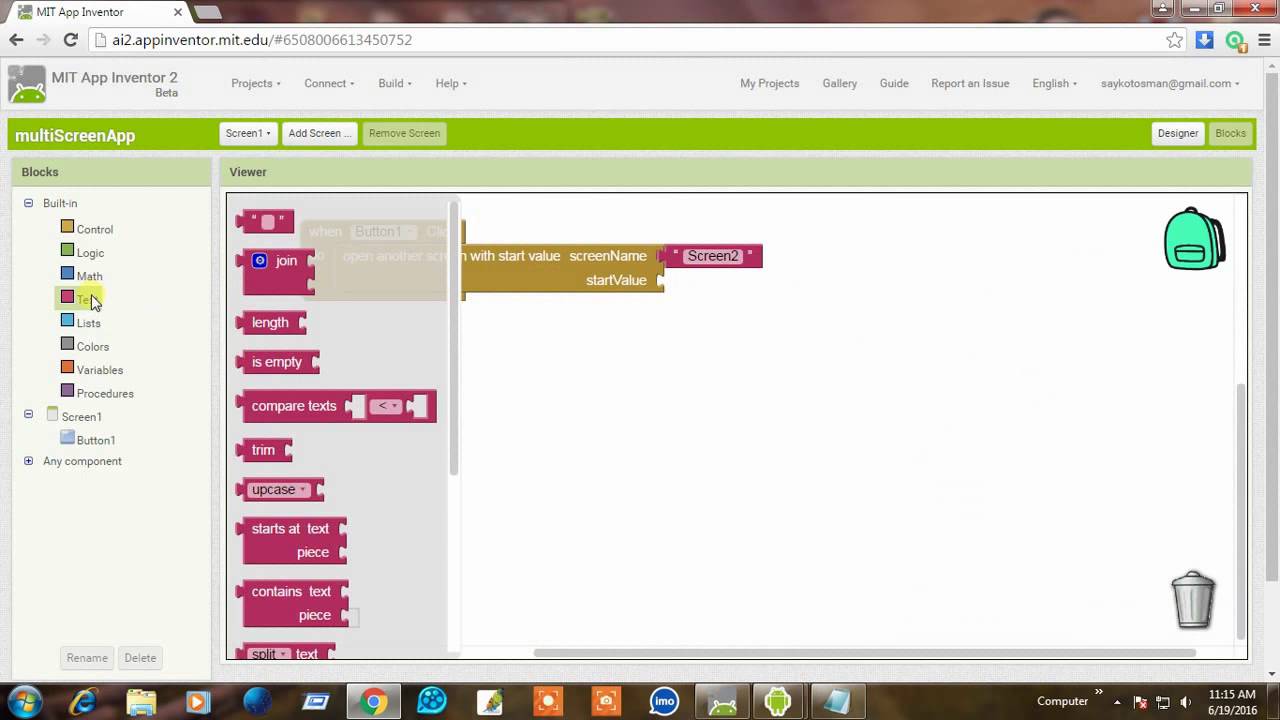This screenshot has width=1280, height=720.
Task: Open the Screen1 dropdown button
Action: point(248,133)
